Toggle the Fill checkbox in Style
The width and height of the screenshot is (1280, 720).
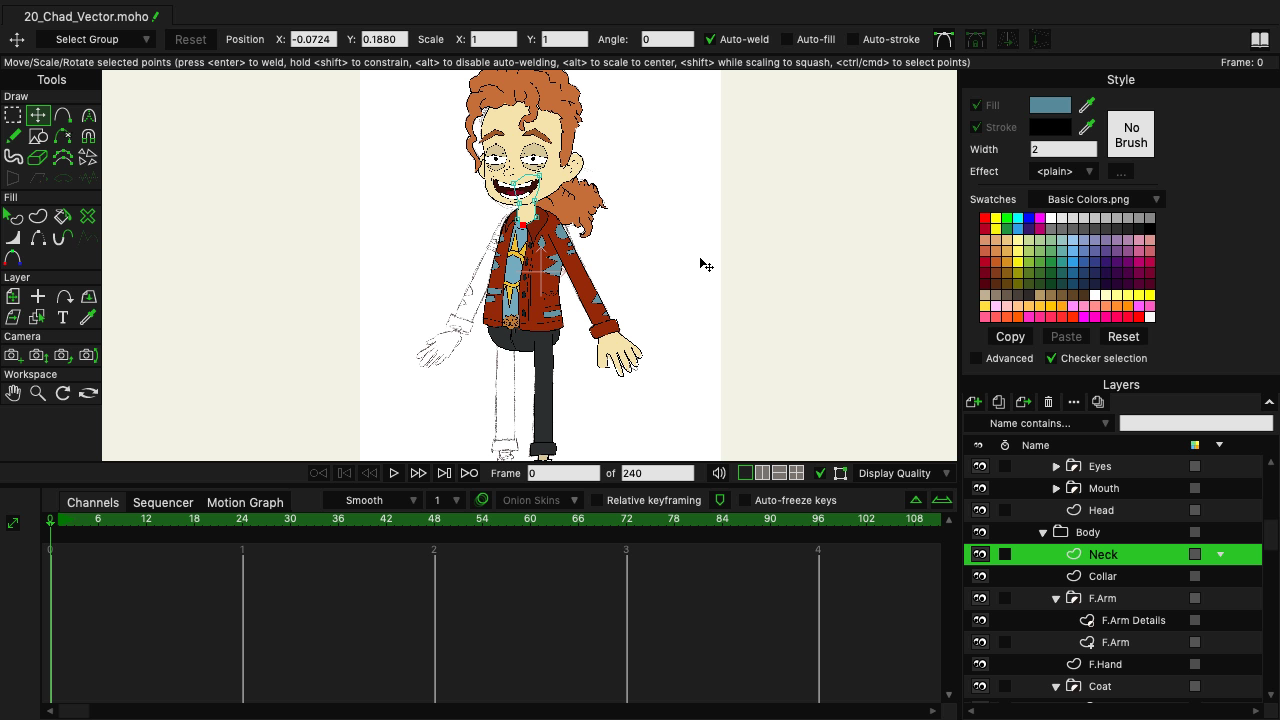point(976,105)
